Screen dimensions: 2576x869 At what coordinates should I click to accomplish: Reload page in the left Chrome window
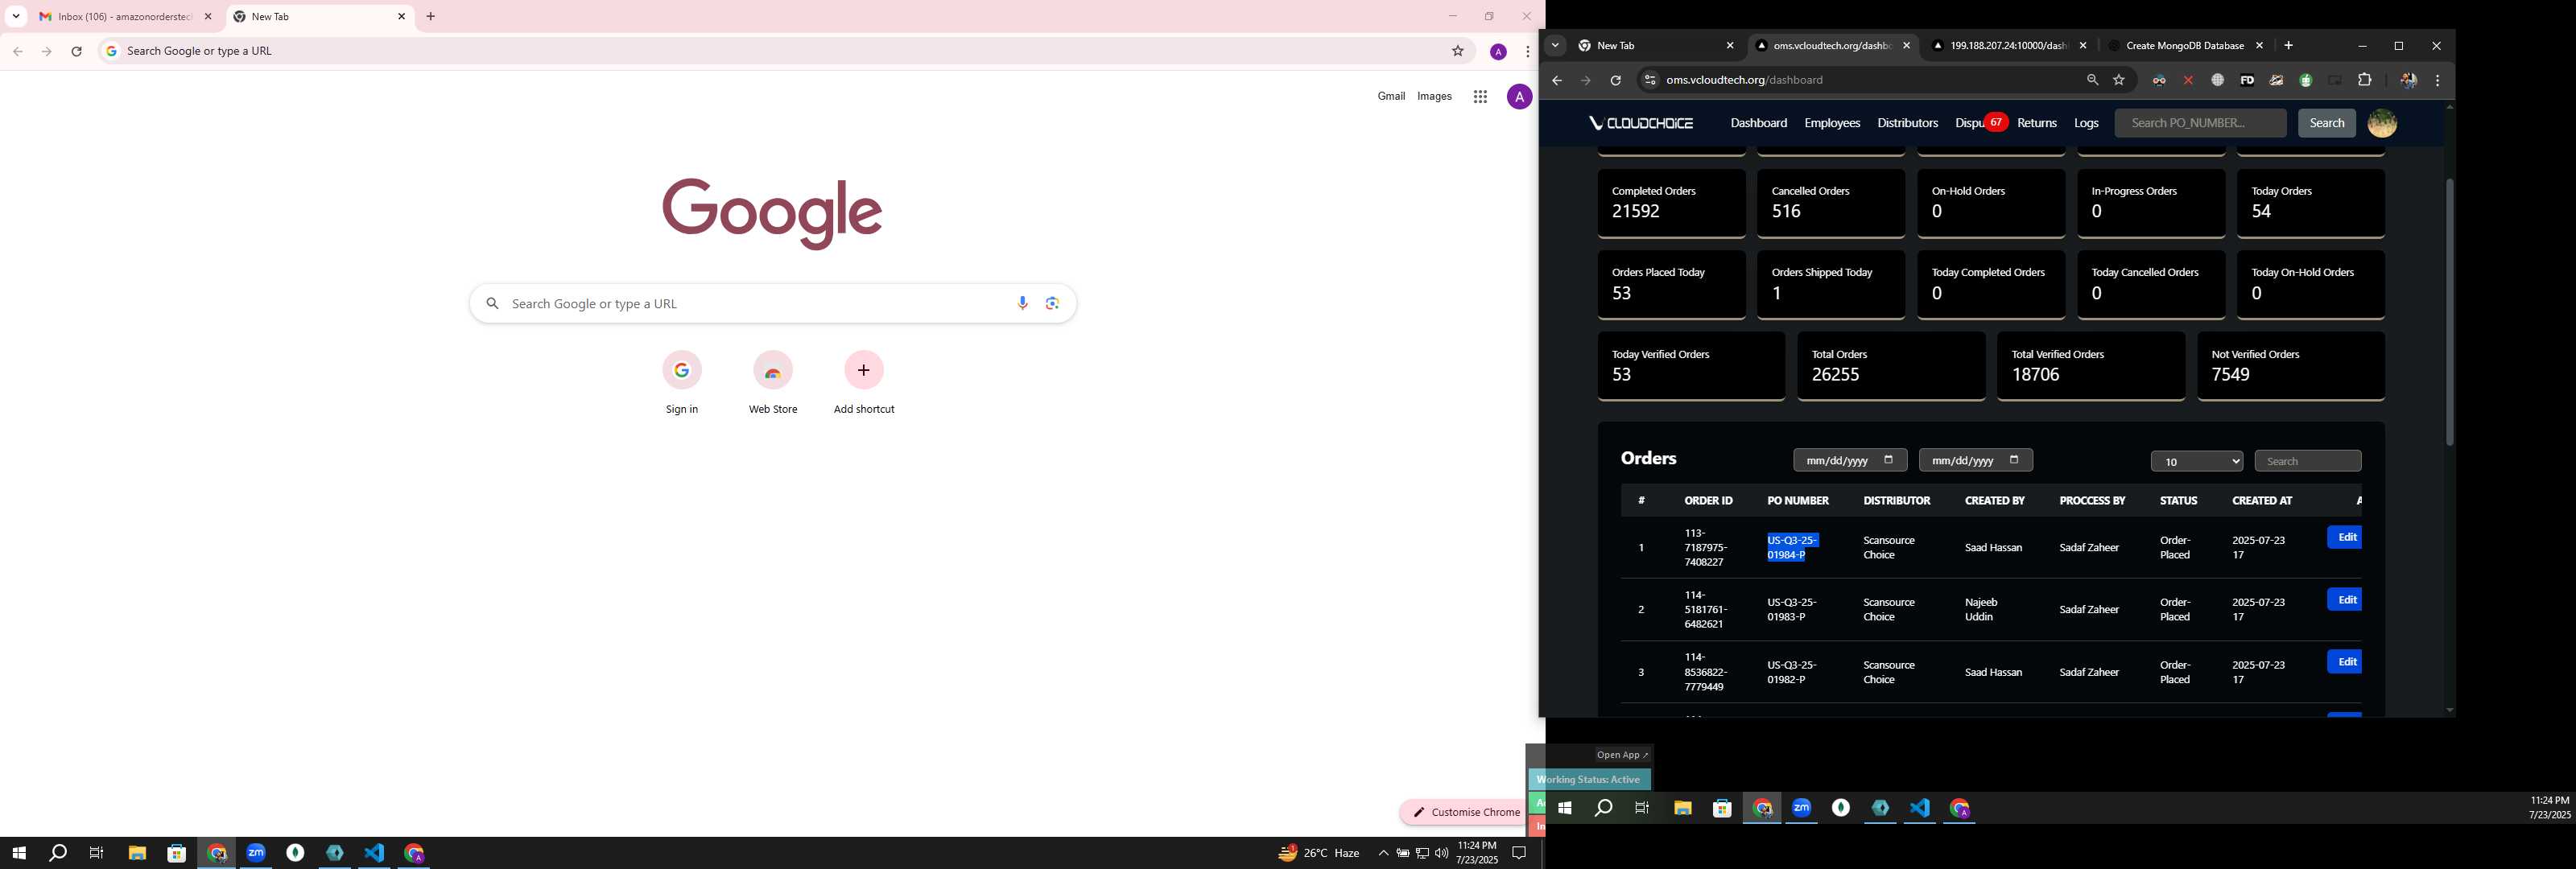click(x=77, y=51)
